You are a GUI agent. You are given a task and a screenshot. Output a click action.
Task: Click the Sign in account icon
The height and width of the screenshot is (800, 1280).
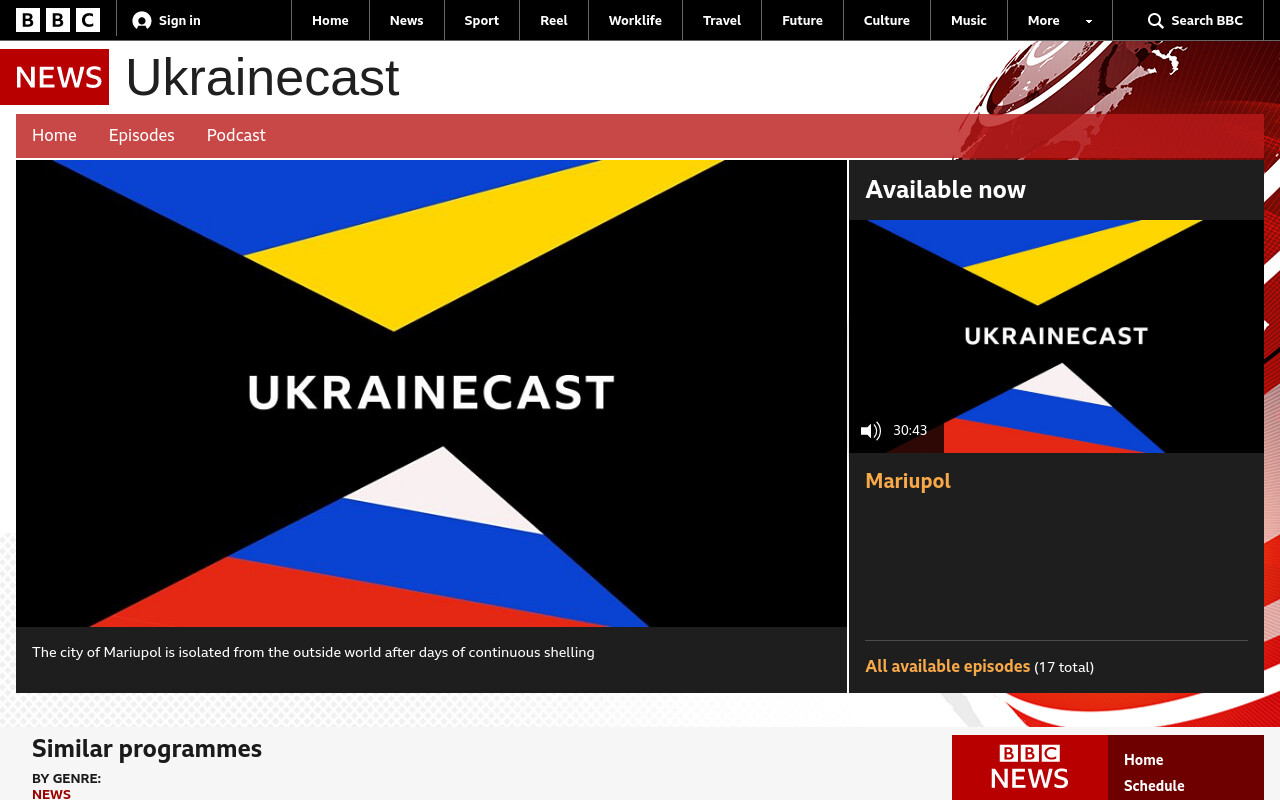tap(142, 21)
